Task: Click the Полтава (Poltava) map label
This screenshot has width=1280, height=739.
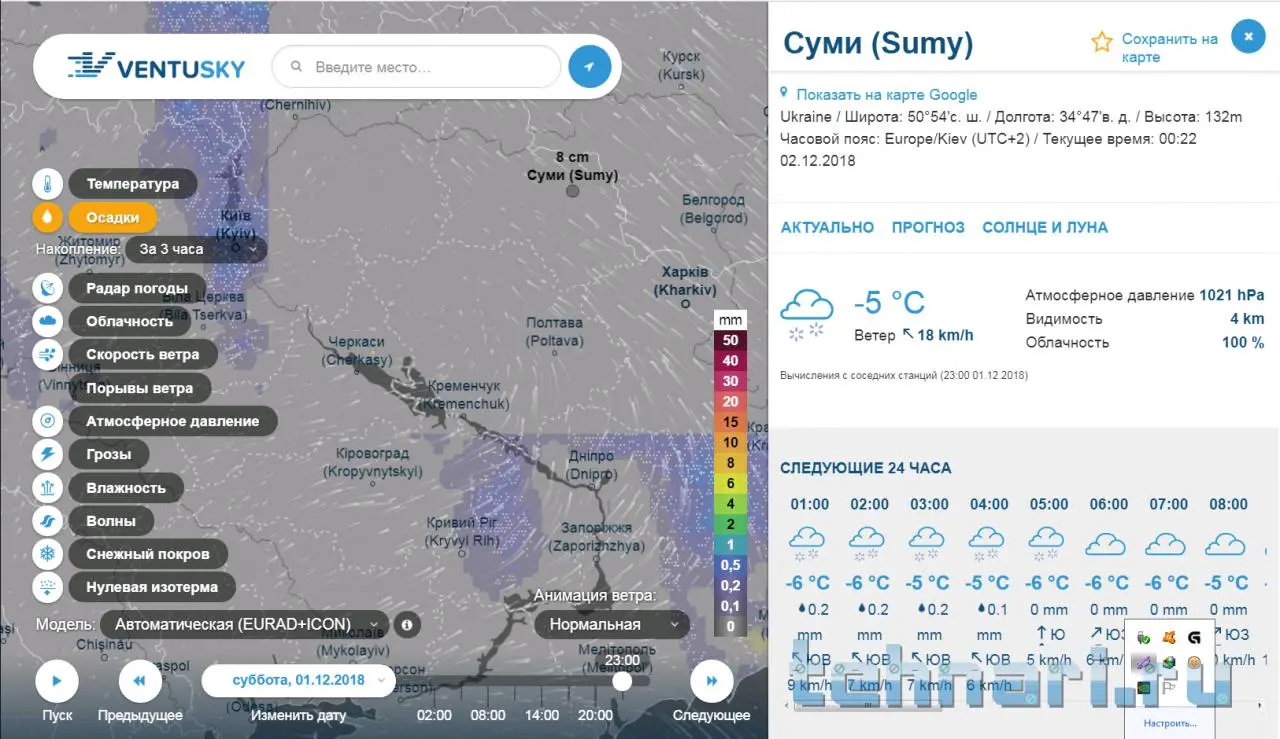Action: pos(555,332)
